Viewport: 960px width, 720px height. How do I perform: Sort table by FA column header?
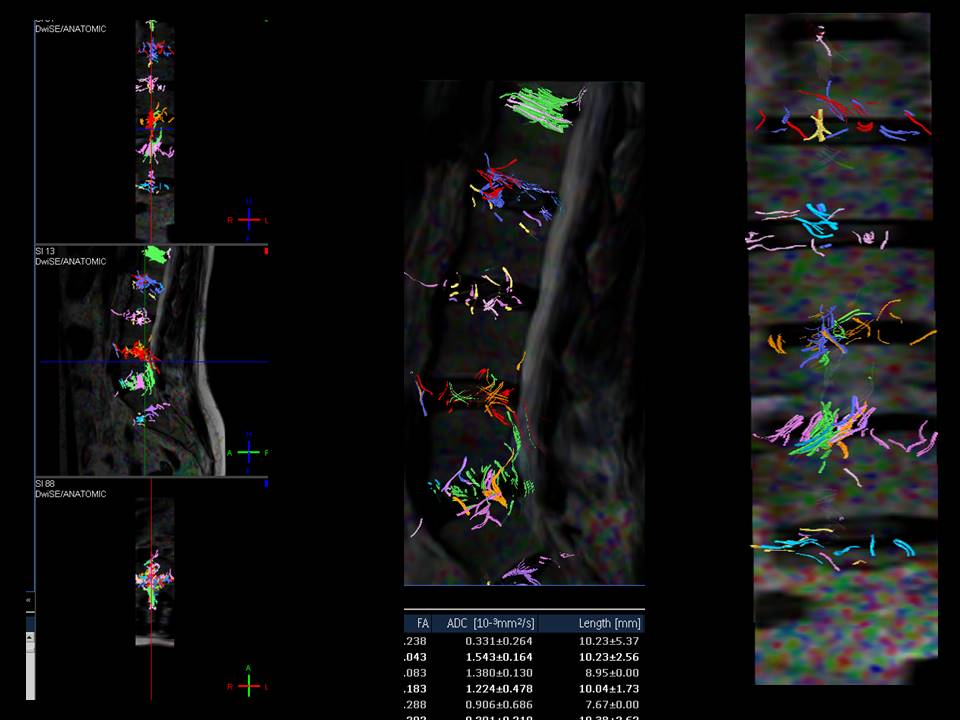pyautogui.click(x=422, y=623)
